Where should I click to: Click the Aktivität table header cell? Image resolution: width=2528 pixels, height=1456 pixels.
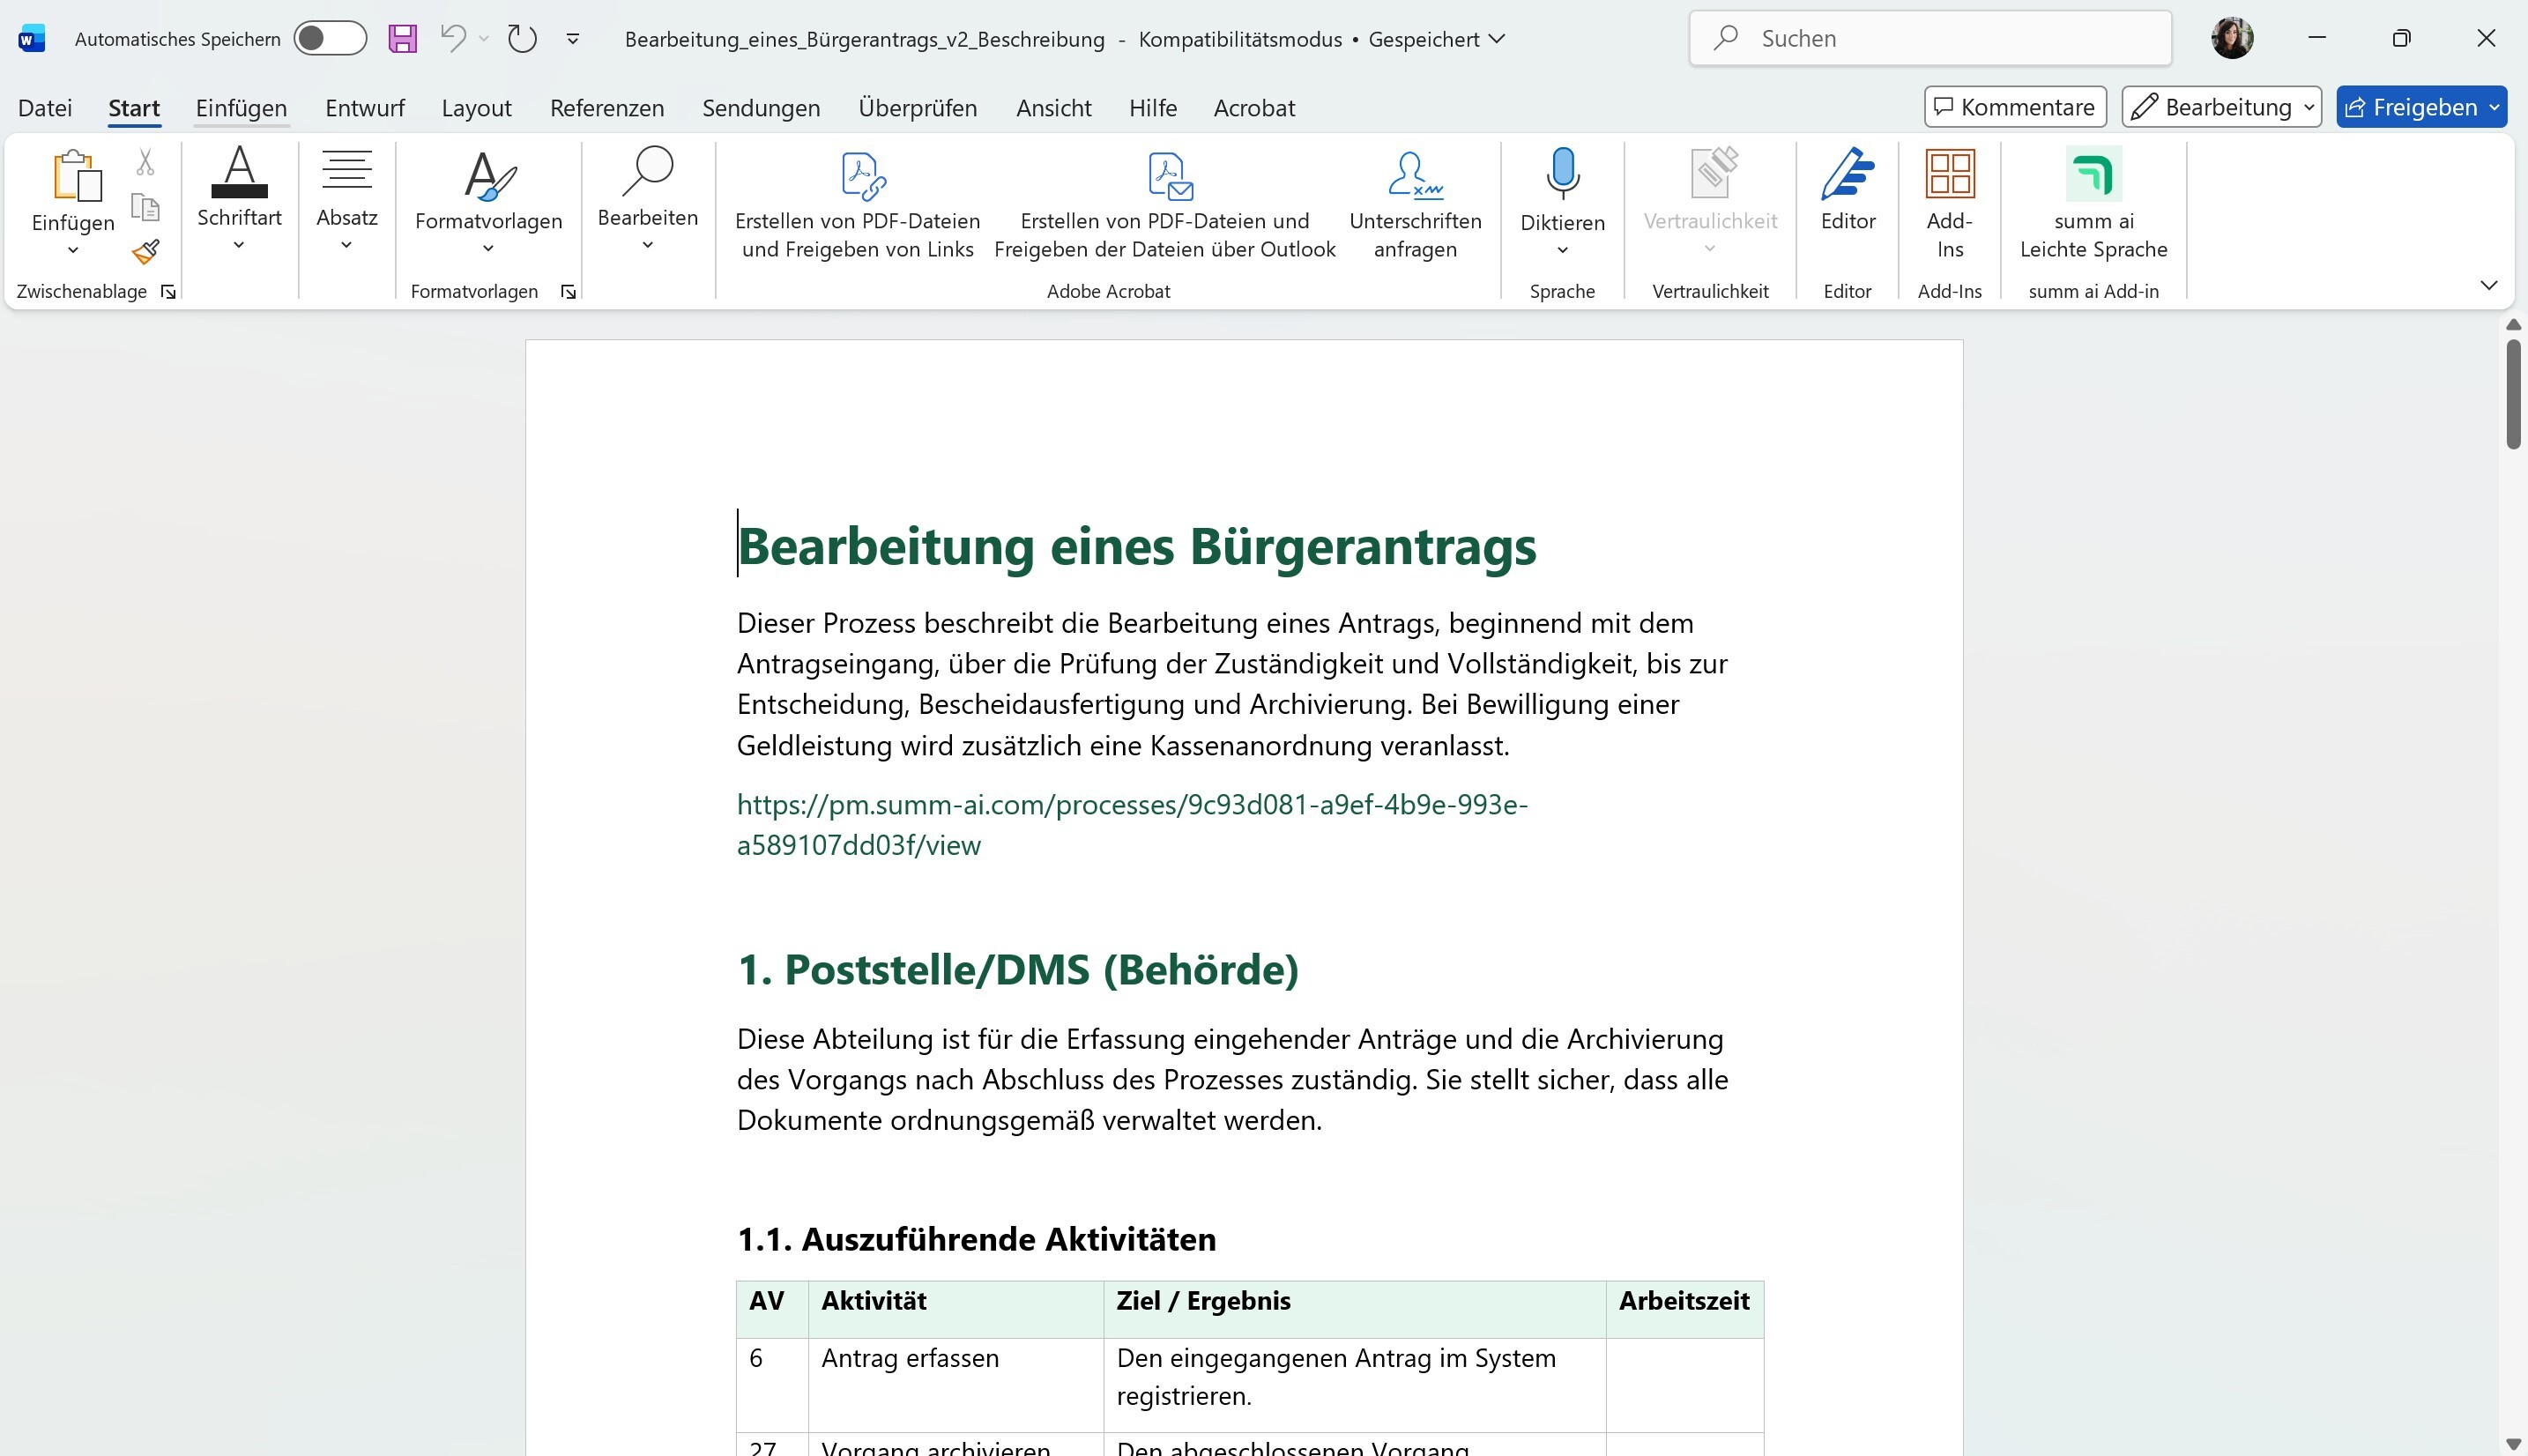coord(956,1308)
